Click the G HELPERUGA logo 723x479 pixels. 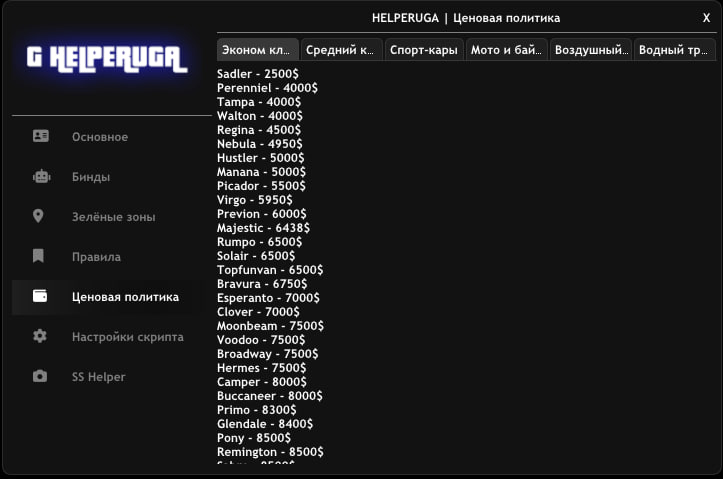(x=107, y=59)
